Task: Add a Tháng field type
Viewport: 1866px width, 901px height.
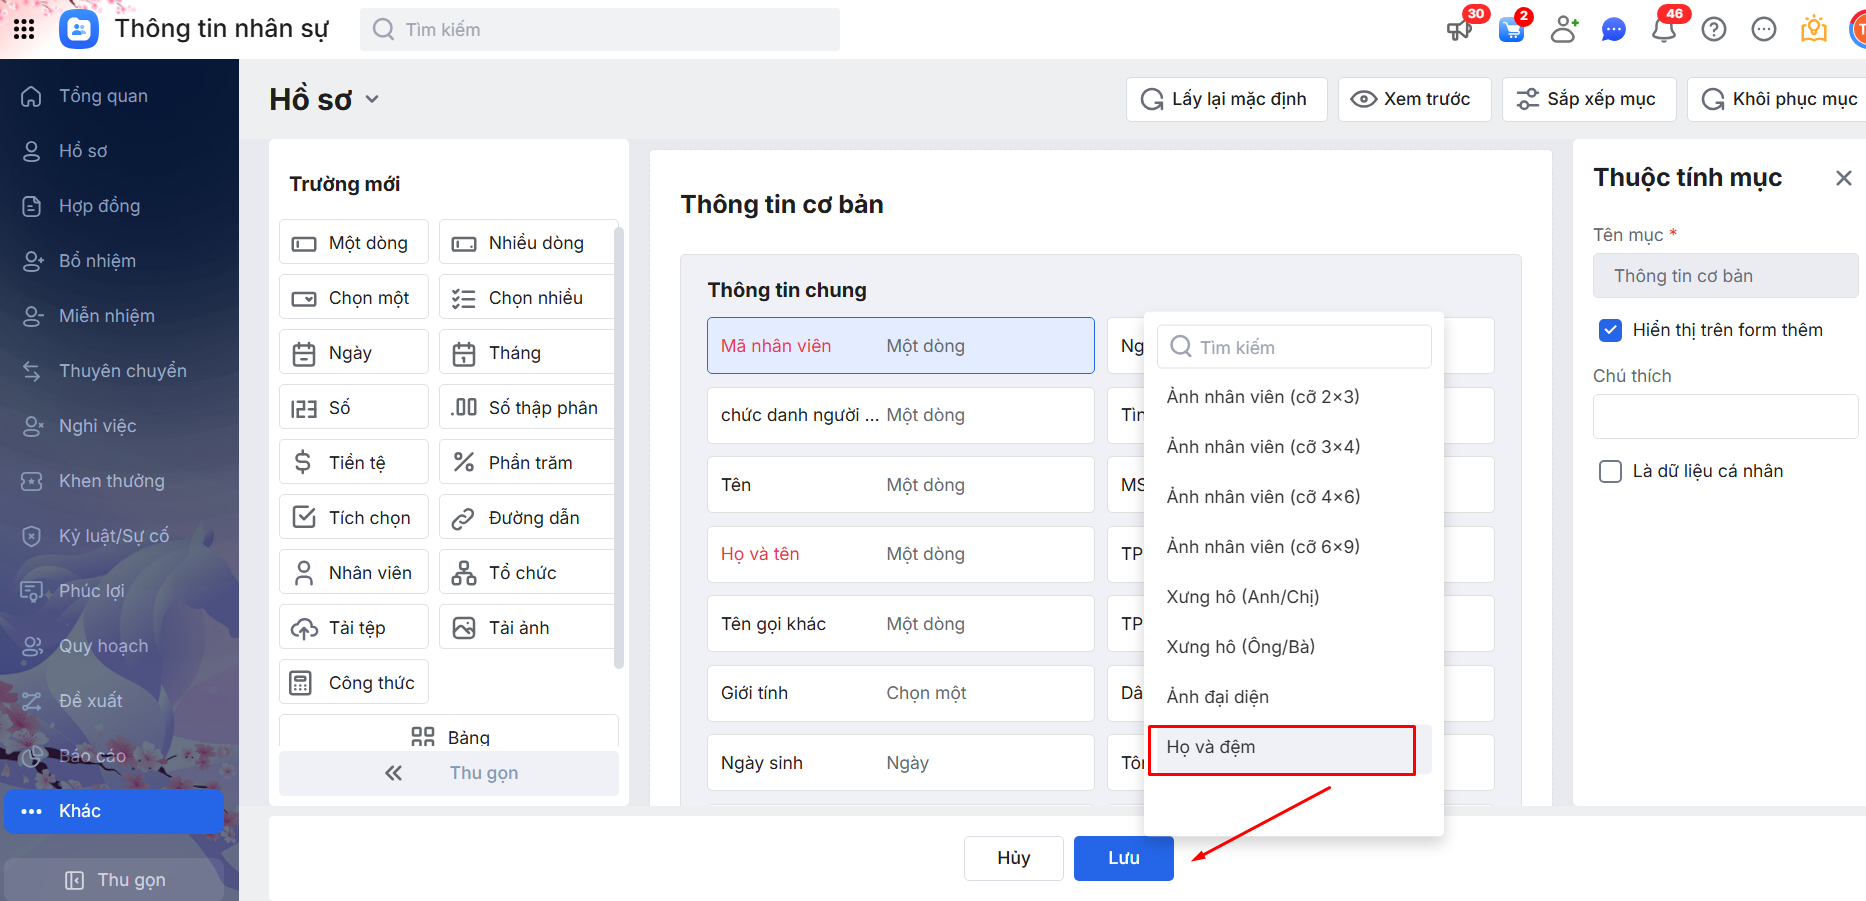Action: [527, 353]
